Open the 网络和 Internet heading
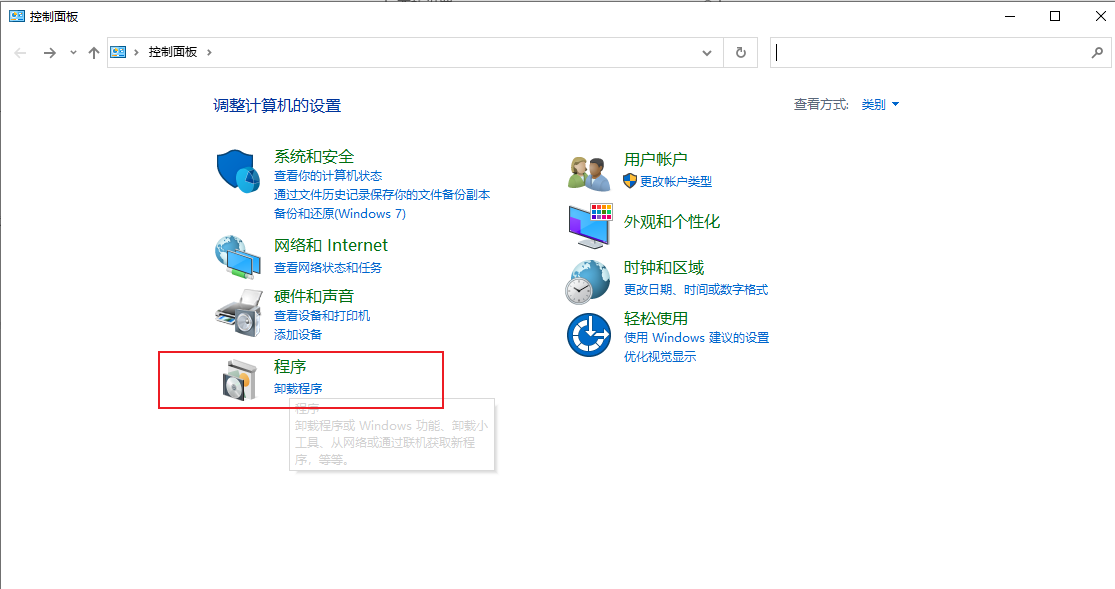This screenshot has height=589, width=1115. coord(331,245)
